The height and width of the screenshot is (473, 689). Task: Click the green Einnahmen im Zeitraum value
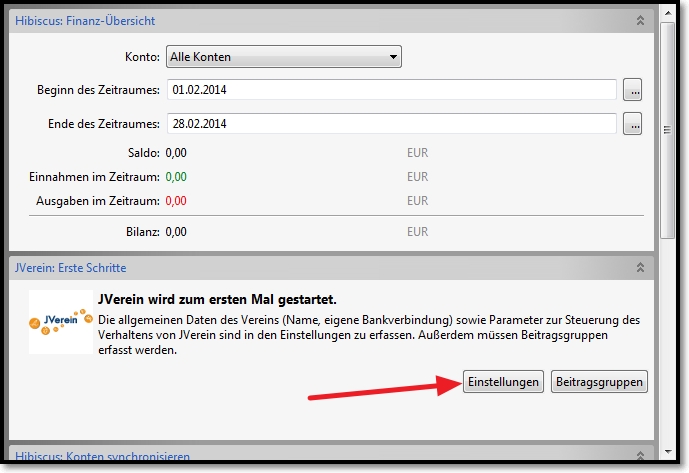[176, 177]
